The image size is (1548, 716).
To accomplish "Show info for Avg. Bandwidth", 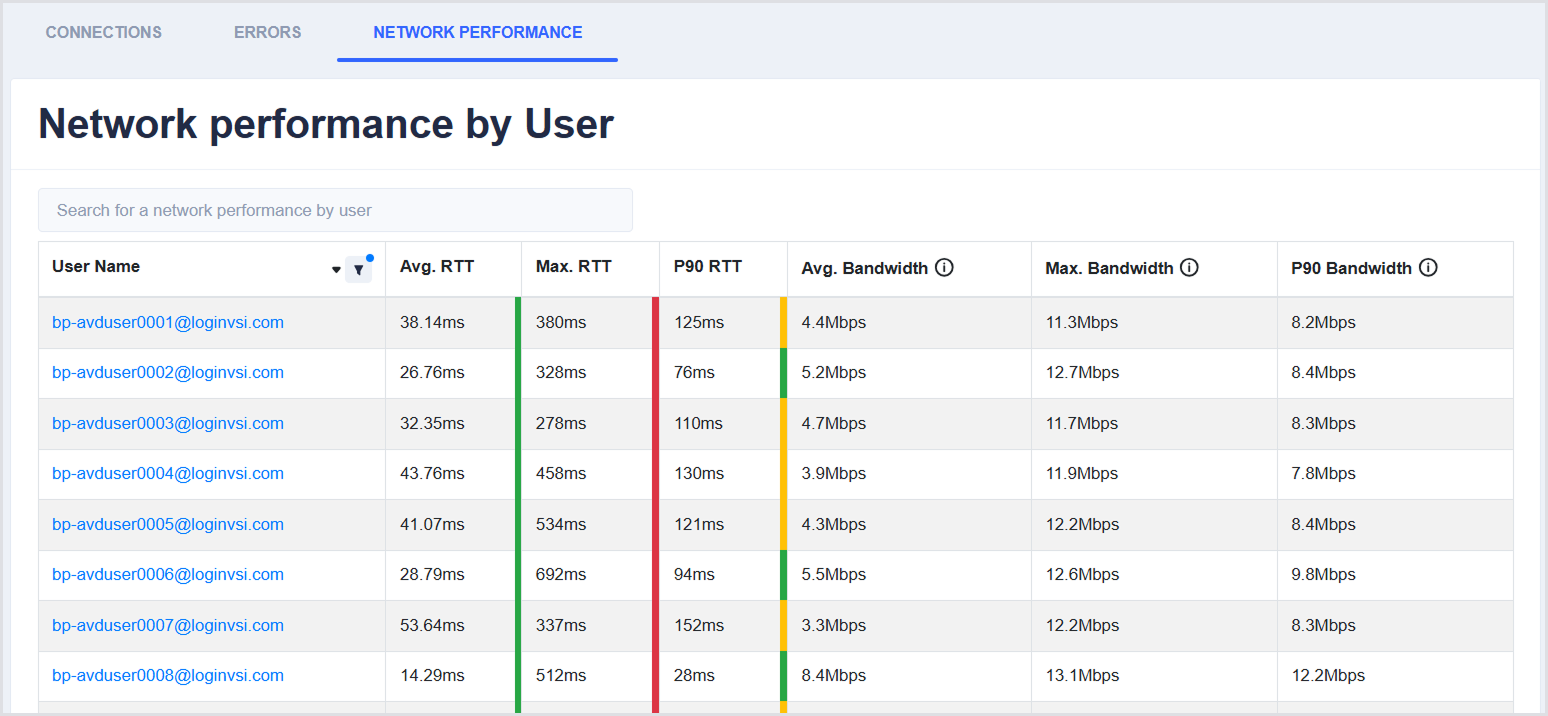I will pos(944,268).
